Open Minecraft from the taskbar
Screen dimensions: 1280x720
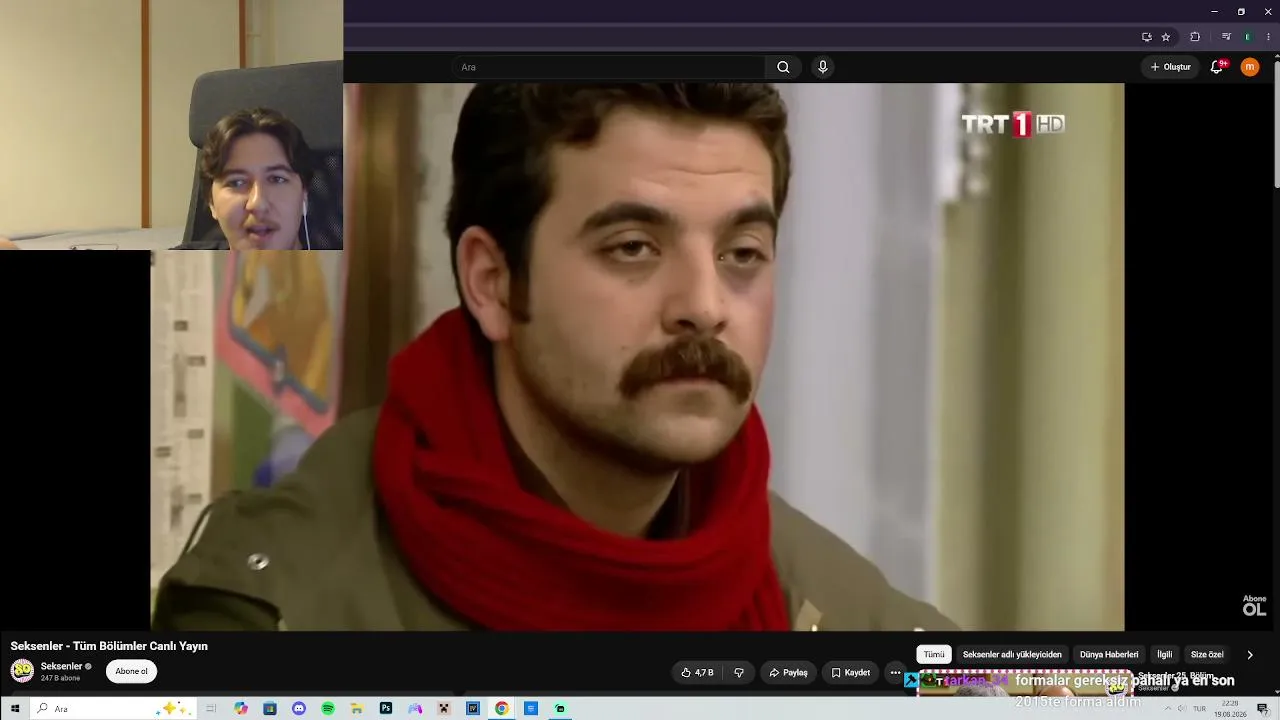(x=444, y=709)
